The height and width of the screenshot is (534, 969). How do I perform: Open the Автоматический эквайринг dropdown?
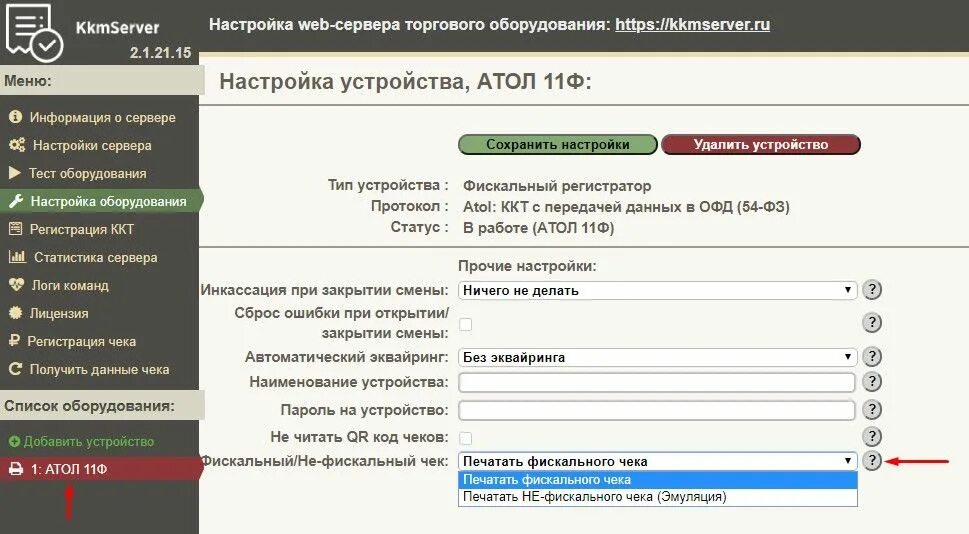pyautogui.click(x=658, y=357)
